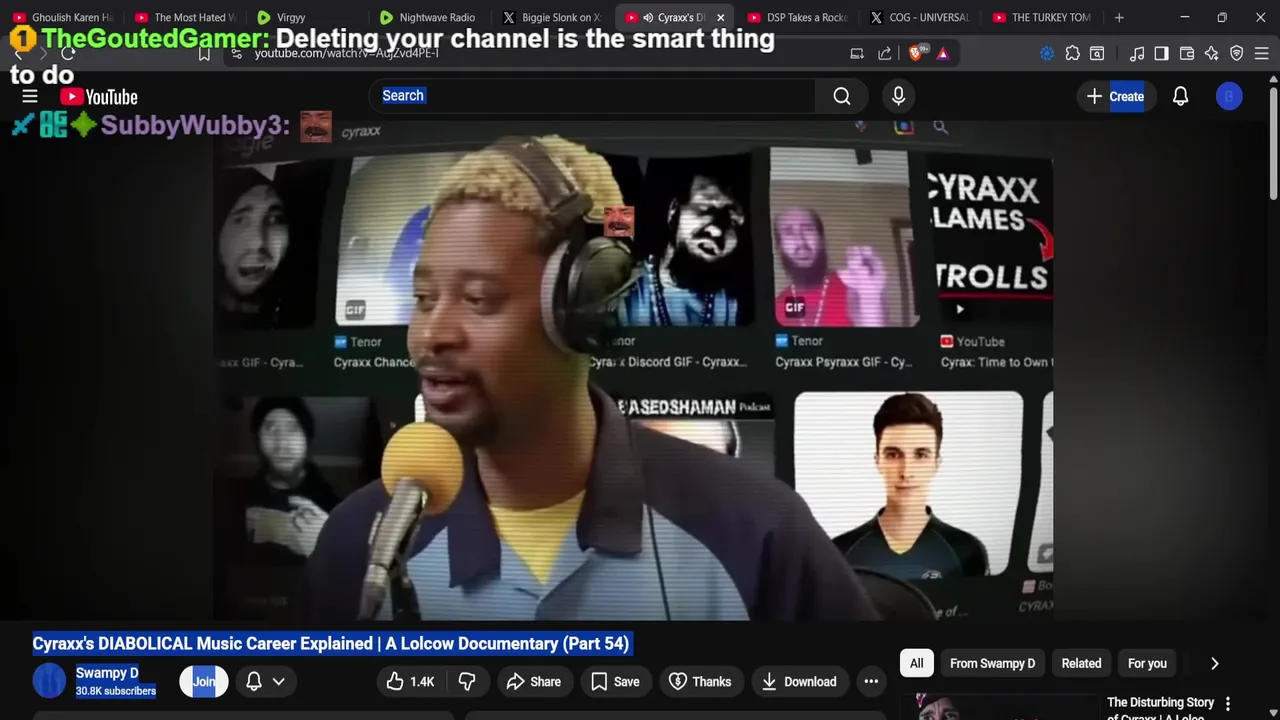Viewport: 1280px width, 720px height.
Task: Show next filter chips with right arrow
Action: [x=1214, y=663]
